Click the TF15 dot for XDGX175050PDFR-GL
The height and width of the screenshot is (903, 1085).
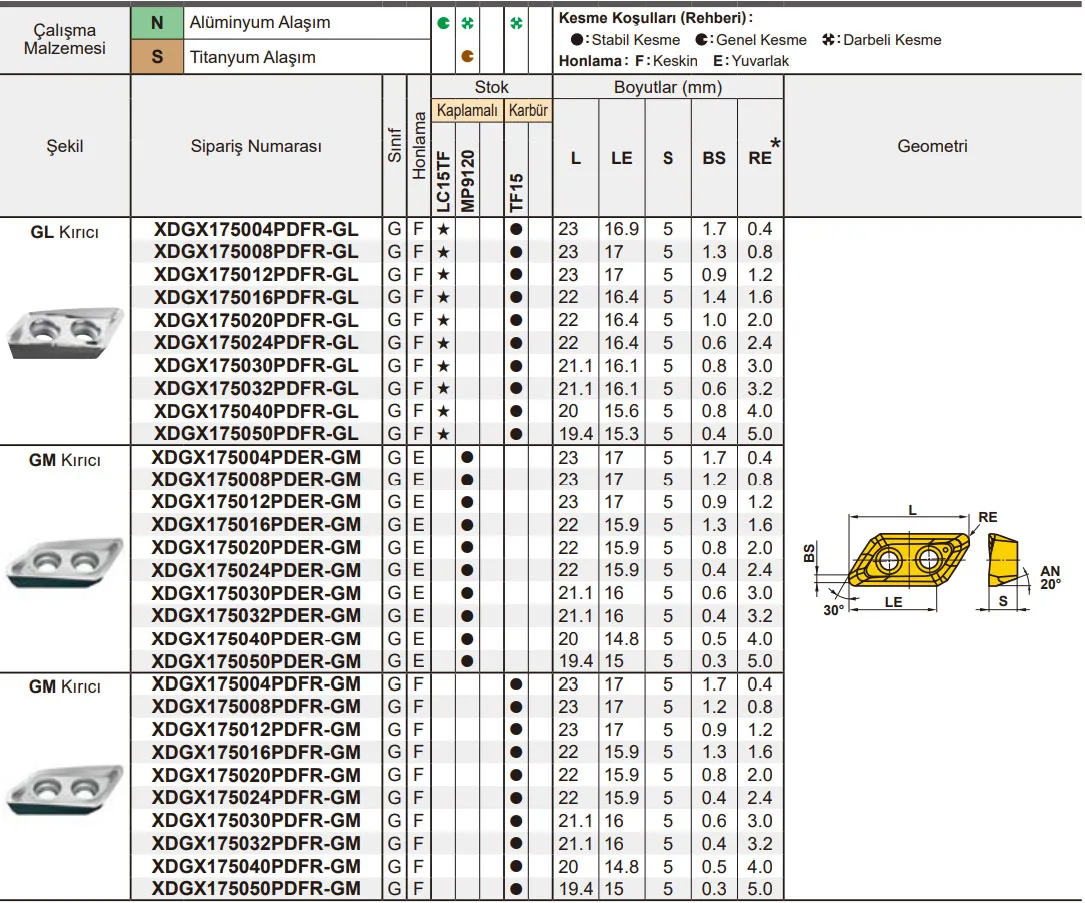tap(516, 434)
